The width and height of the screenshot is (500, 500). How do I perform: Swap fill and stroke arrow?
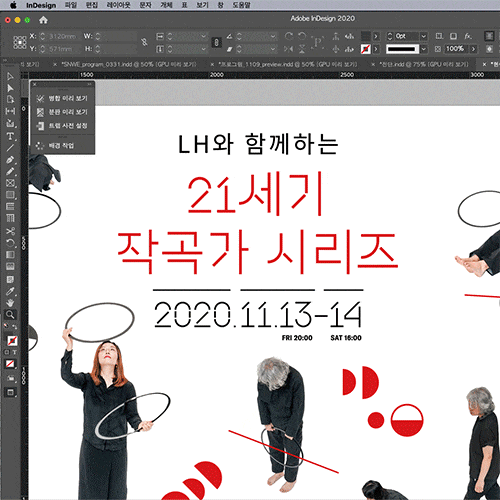pos(15,327)
